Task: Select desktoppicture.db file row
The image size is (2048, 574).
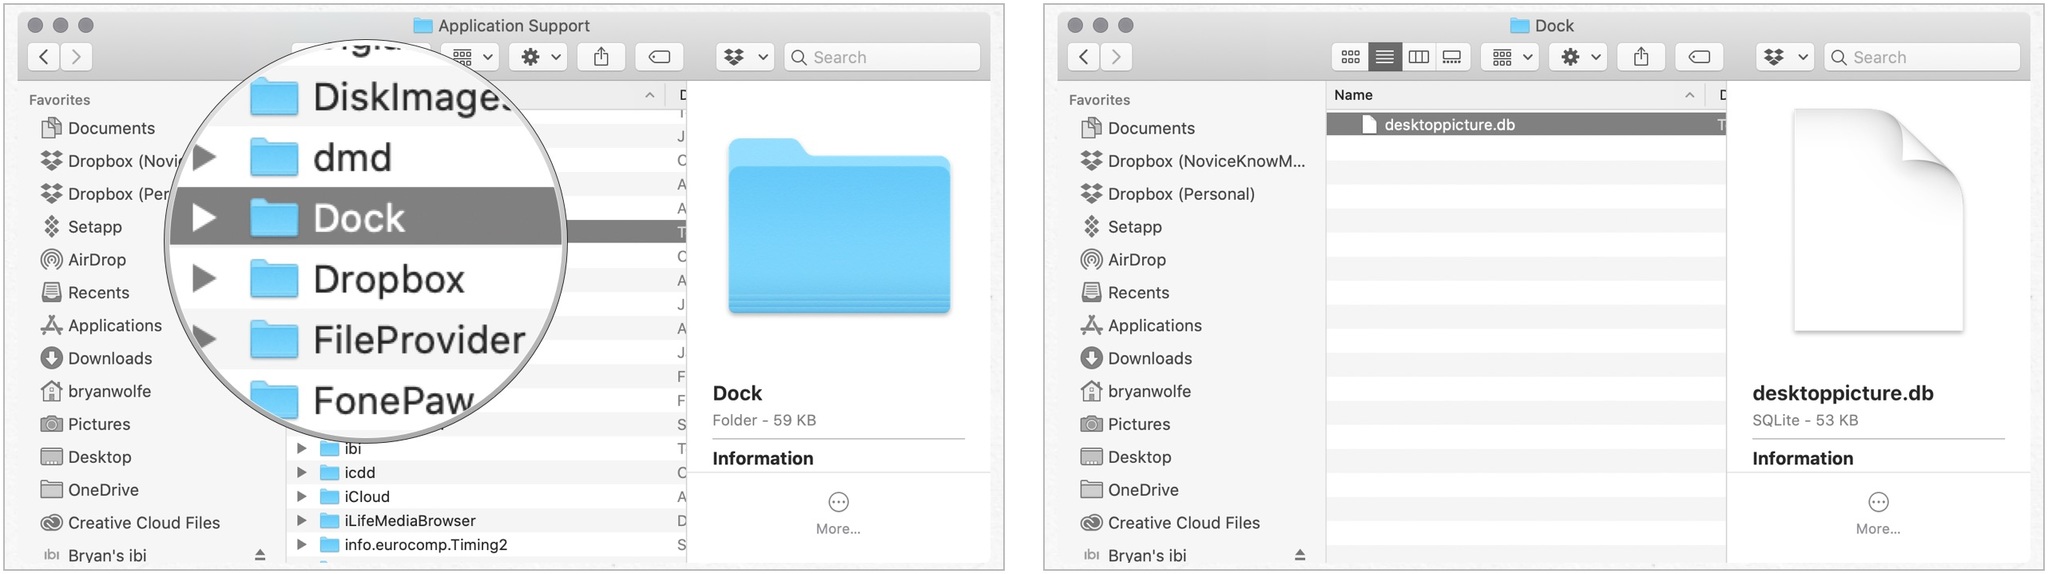Action: click(1526, 125)
